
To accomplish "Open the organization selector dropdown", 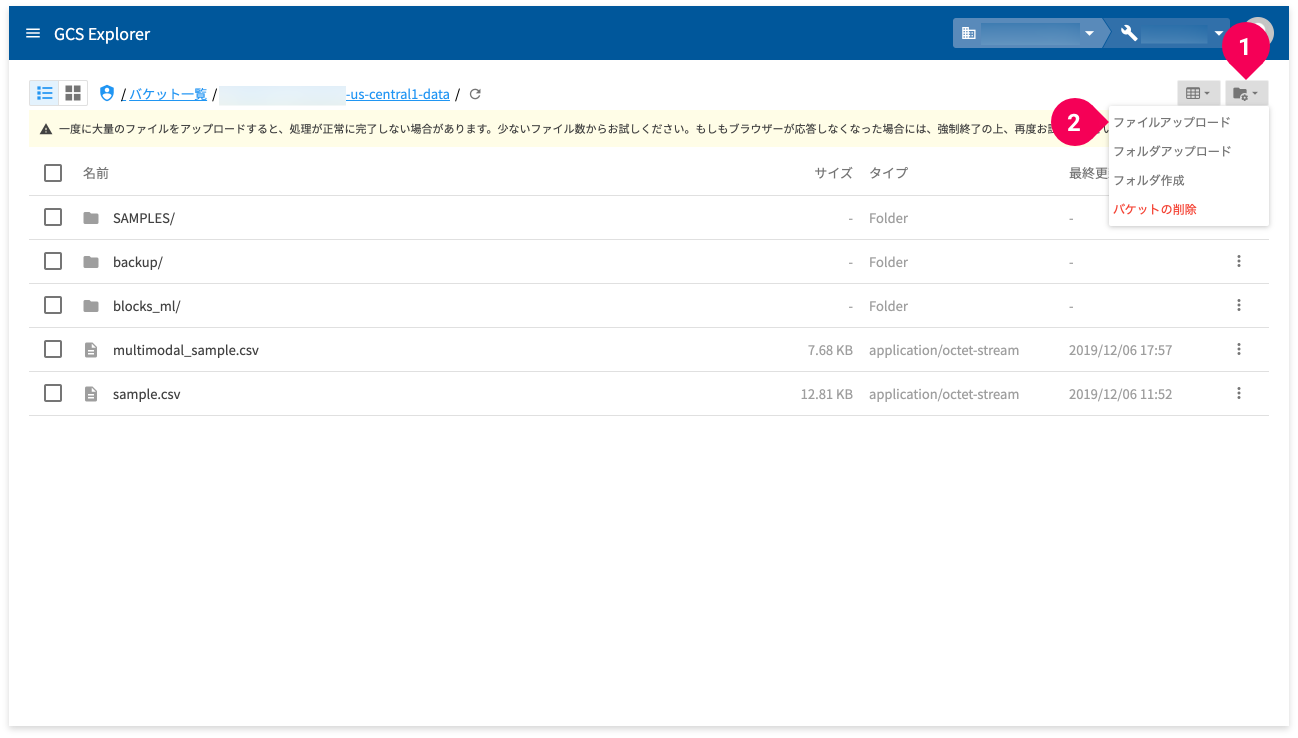I will click(1027, 33).
